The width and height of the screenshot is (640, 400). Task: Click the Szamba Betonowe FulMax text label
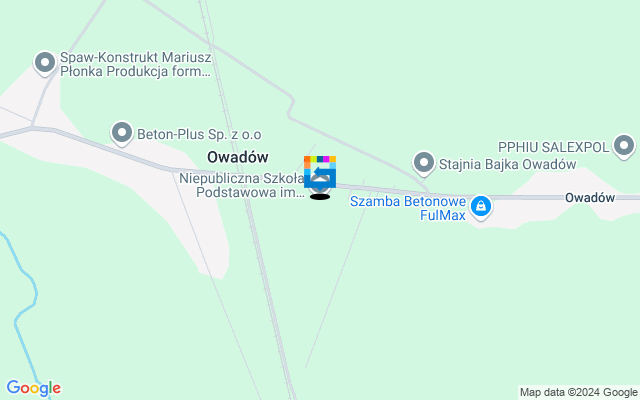tap(408, 208)
